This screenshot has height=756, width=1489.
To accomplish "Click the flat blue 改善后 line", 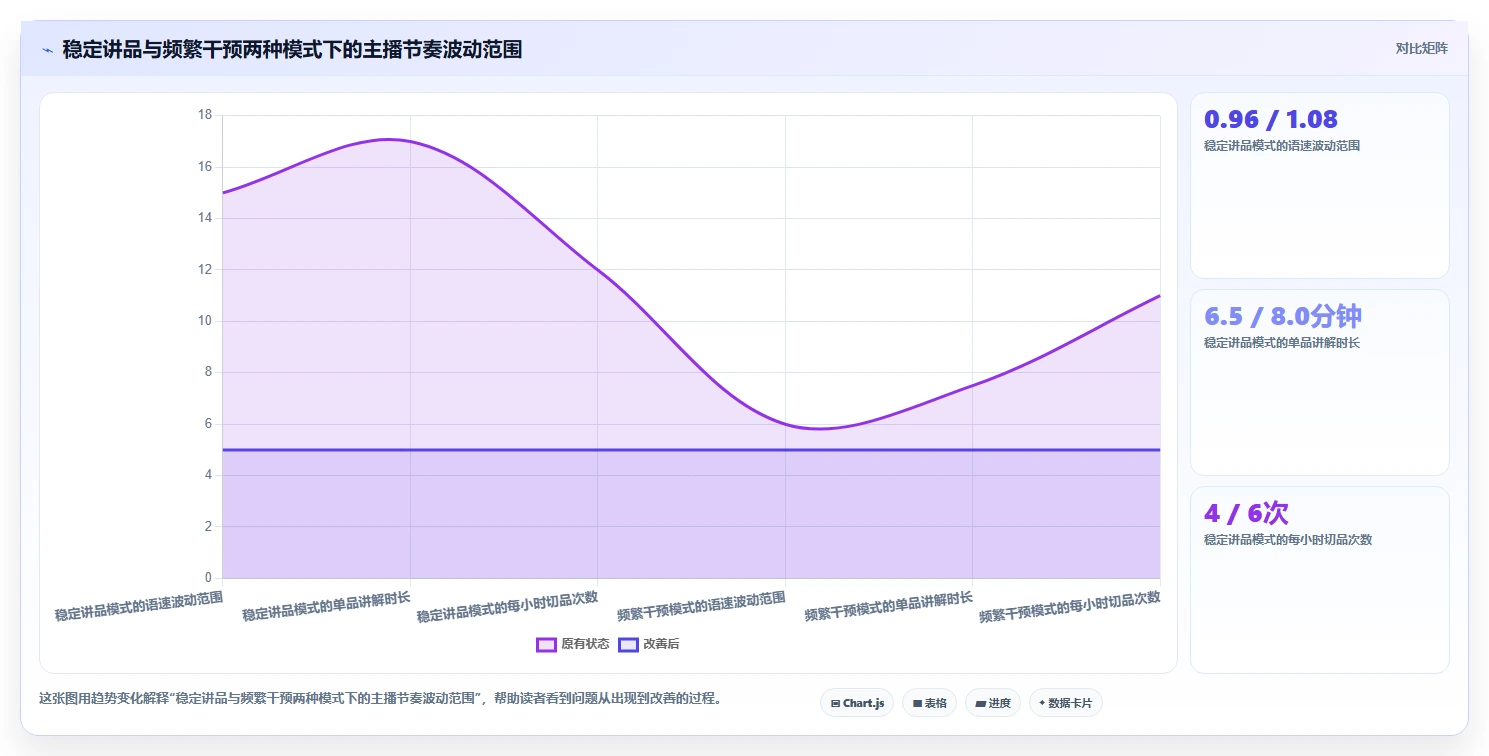I will 691,450.
